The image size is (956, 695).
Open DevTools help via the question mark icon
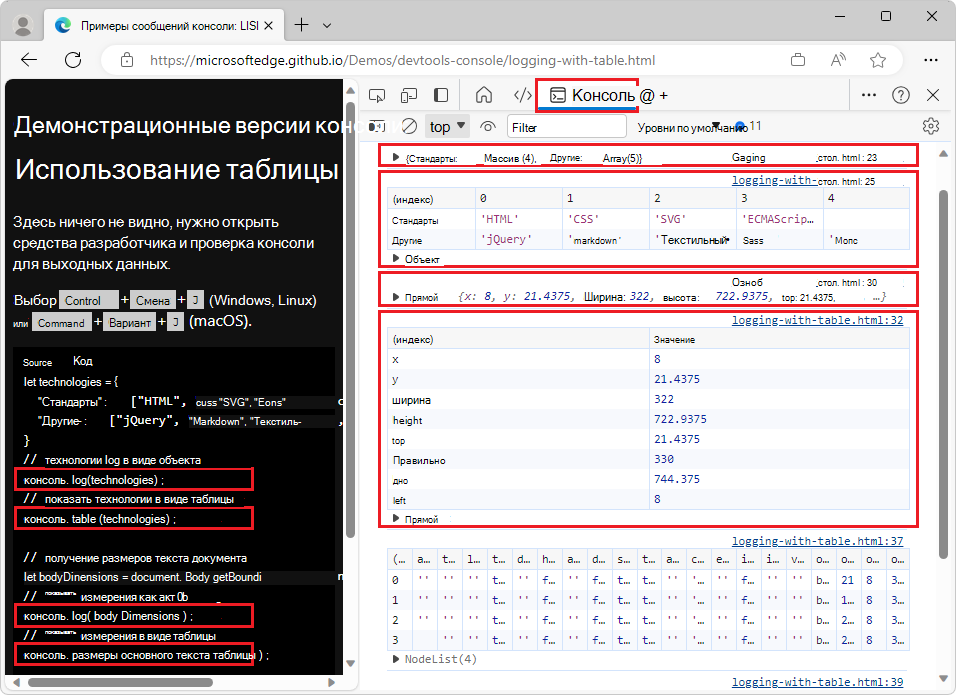[x=901, y=94]
